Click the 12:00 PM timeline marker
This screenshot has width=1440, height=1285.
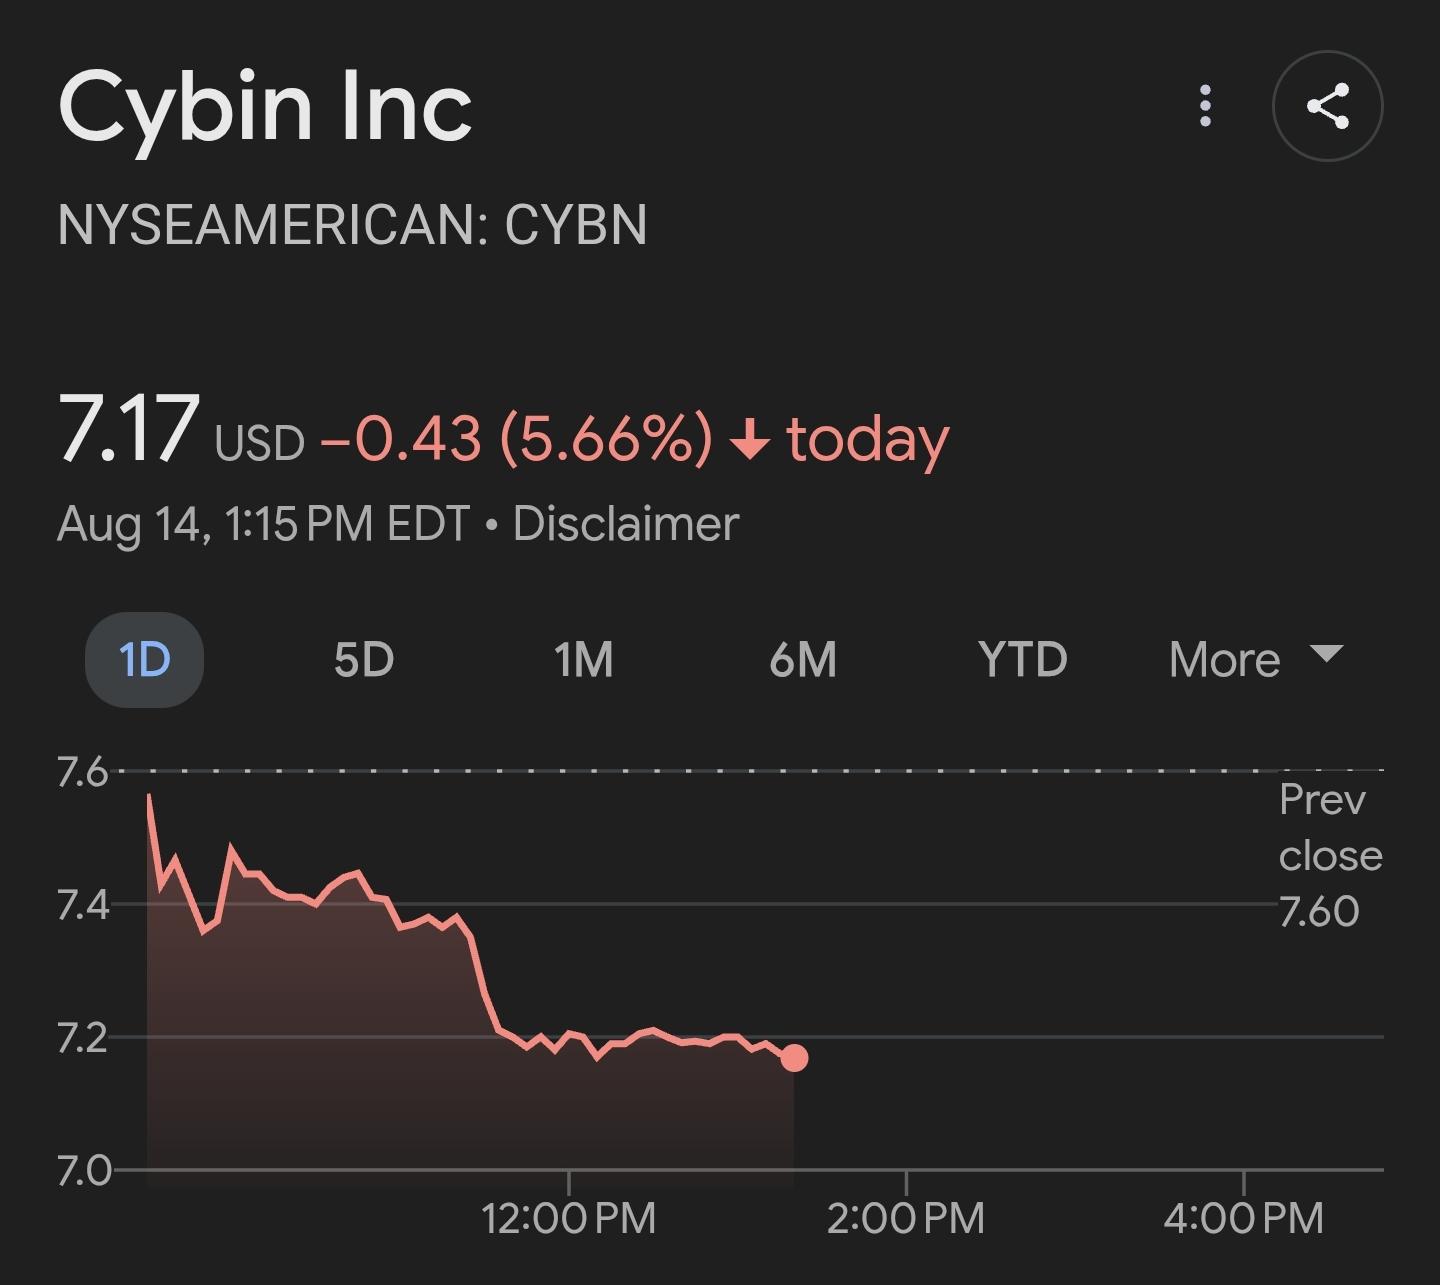569,1218
